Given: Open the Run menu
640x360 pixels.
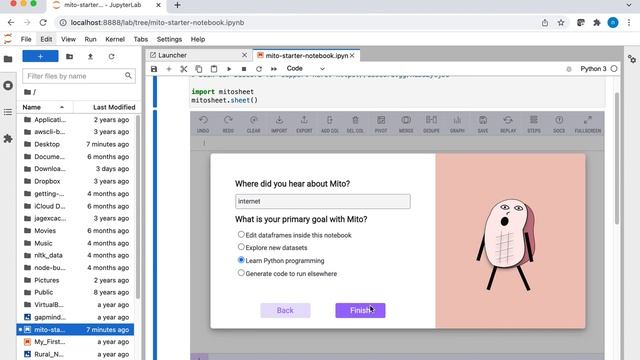Looking at the screenshot, I should (x=90, y=39).
